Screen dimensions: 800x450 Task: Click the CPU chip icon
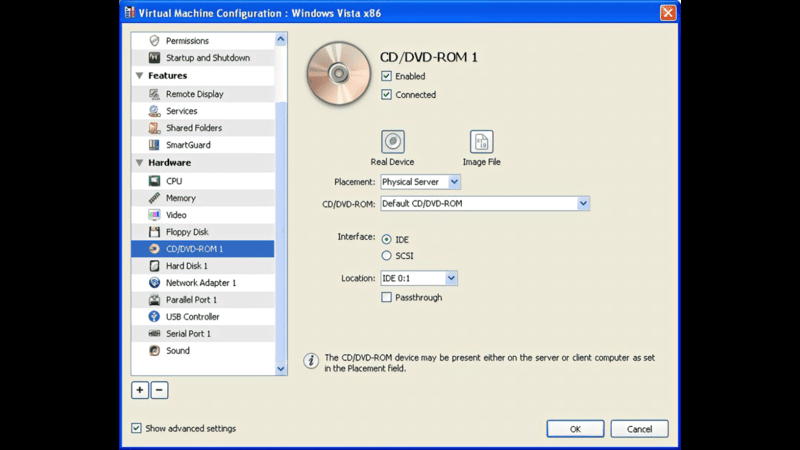[x=154, y=181]
